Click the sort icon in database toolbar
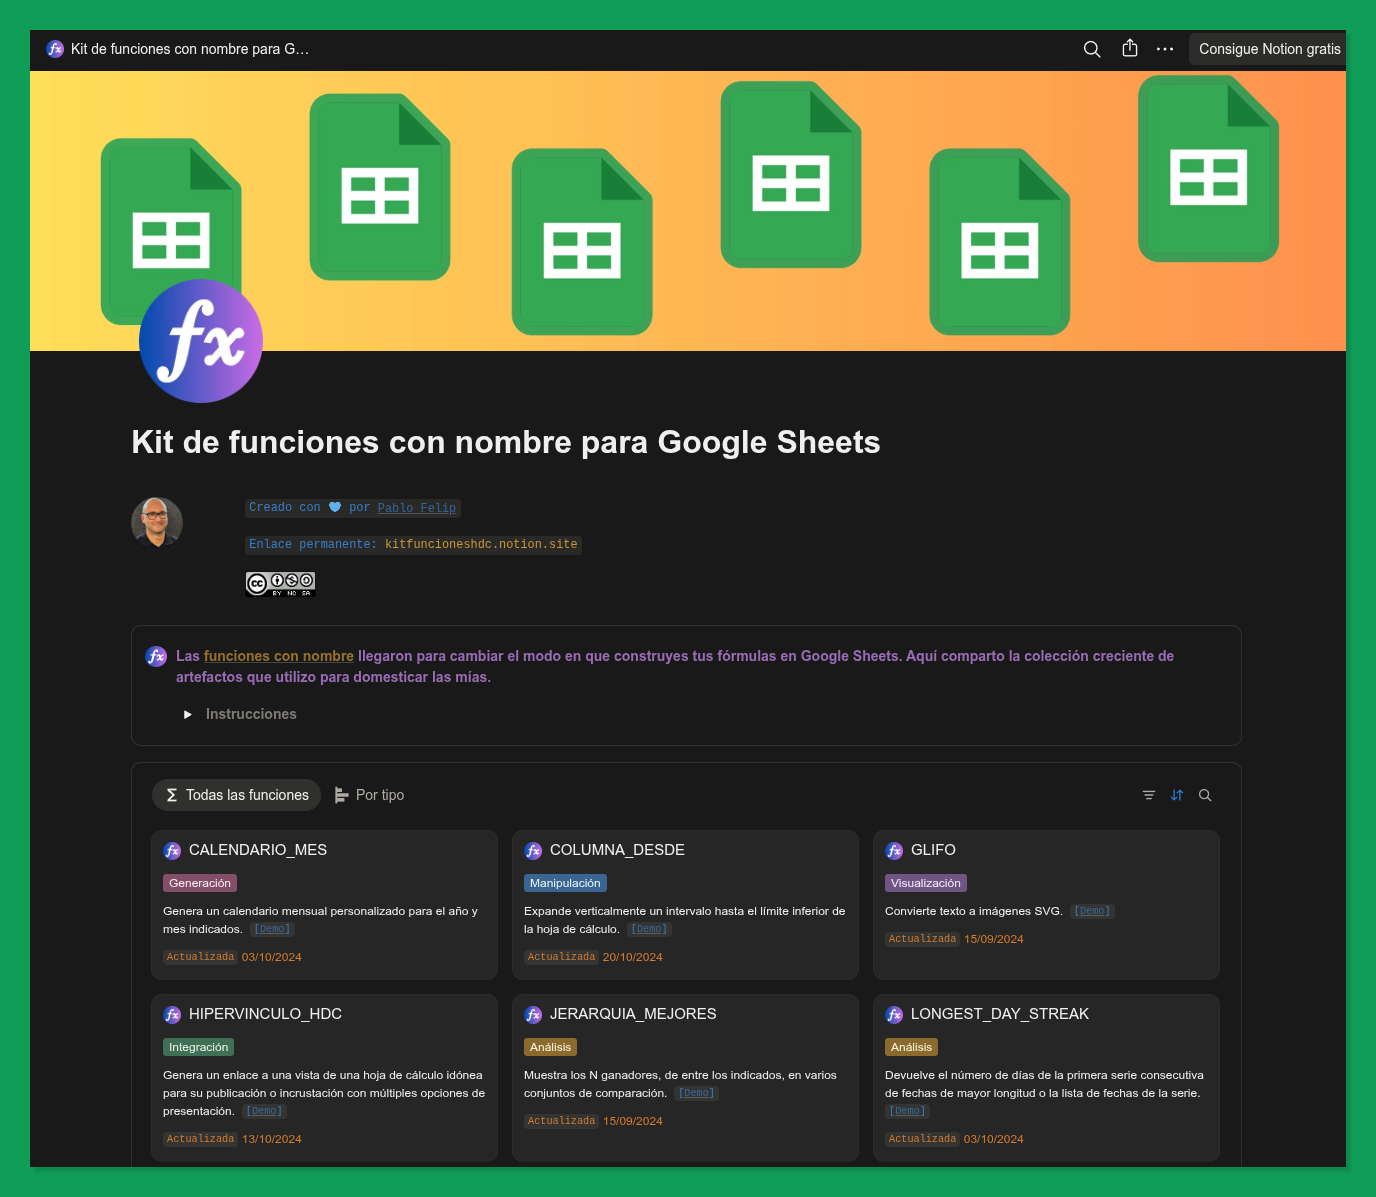The width and height of the screenshot is (1376, 1197). coord(1177,795)
